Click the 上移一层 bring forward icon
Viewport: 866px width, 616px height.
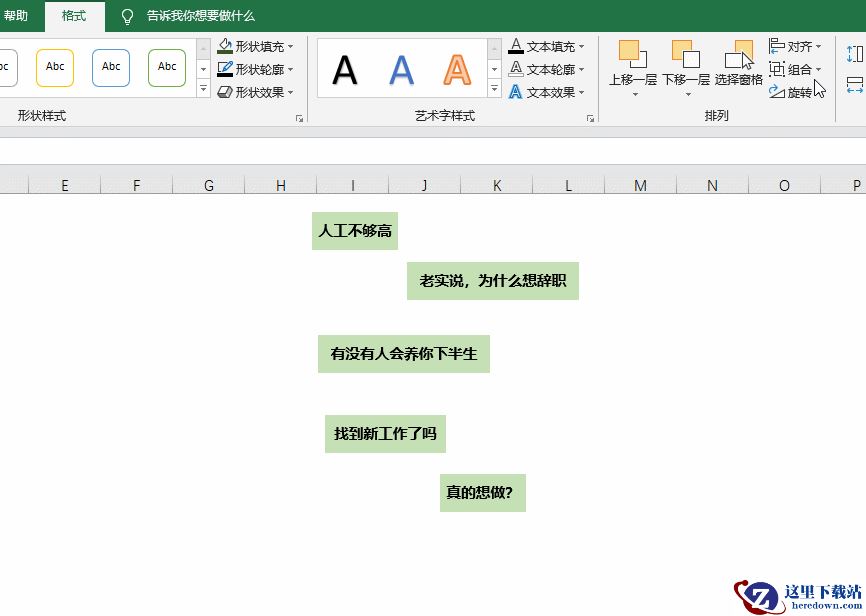632,54
